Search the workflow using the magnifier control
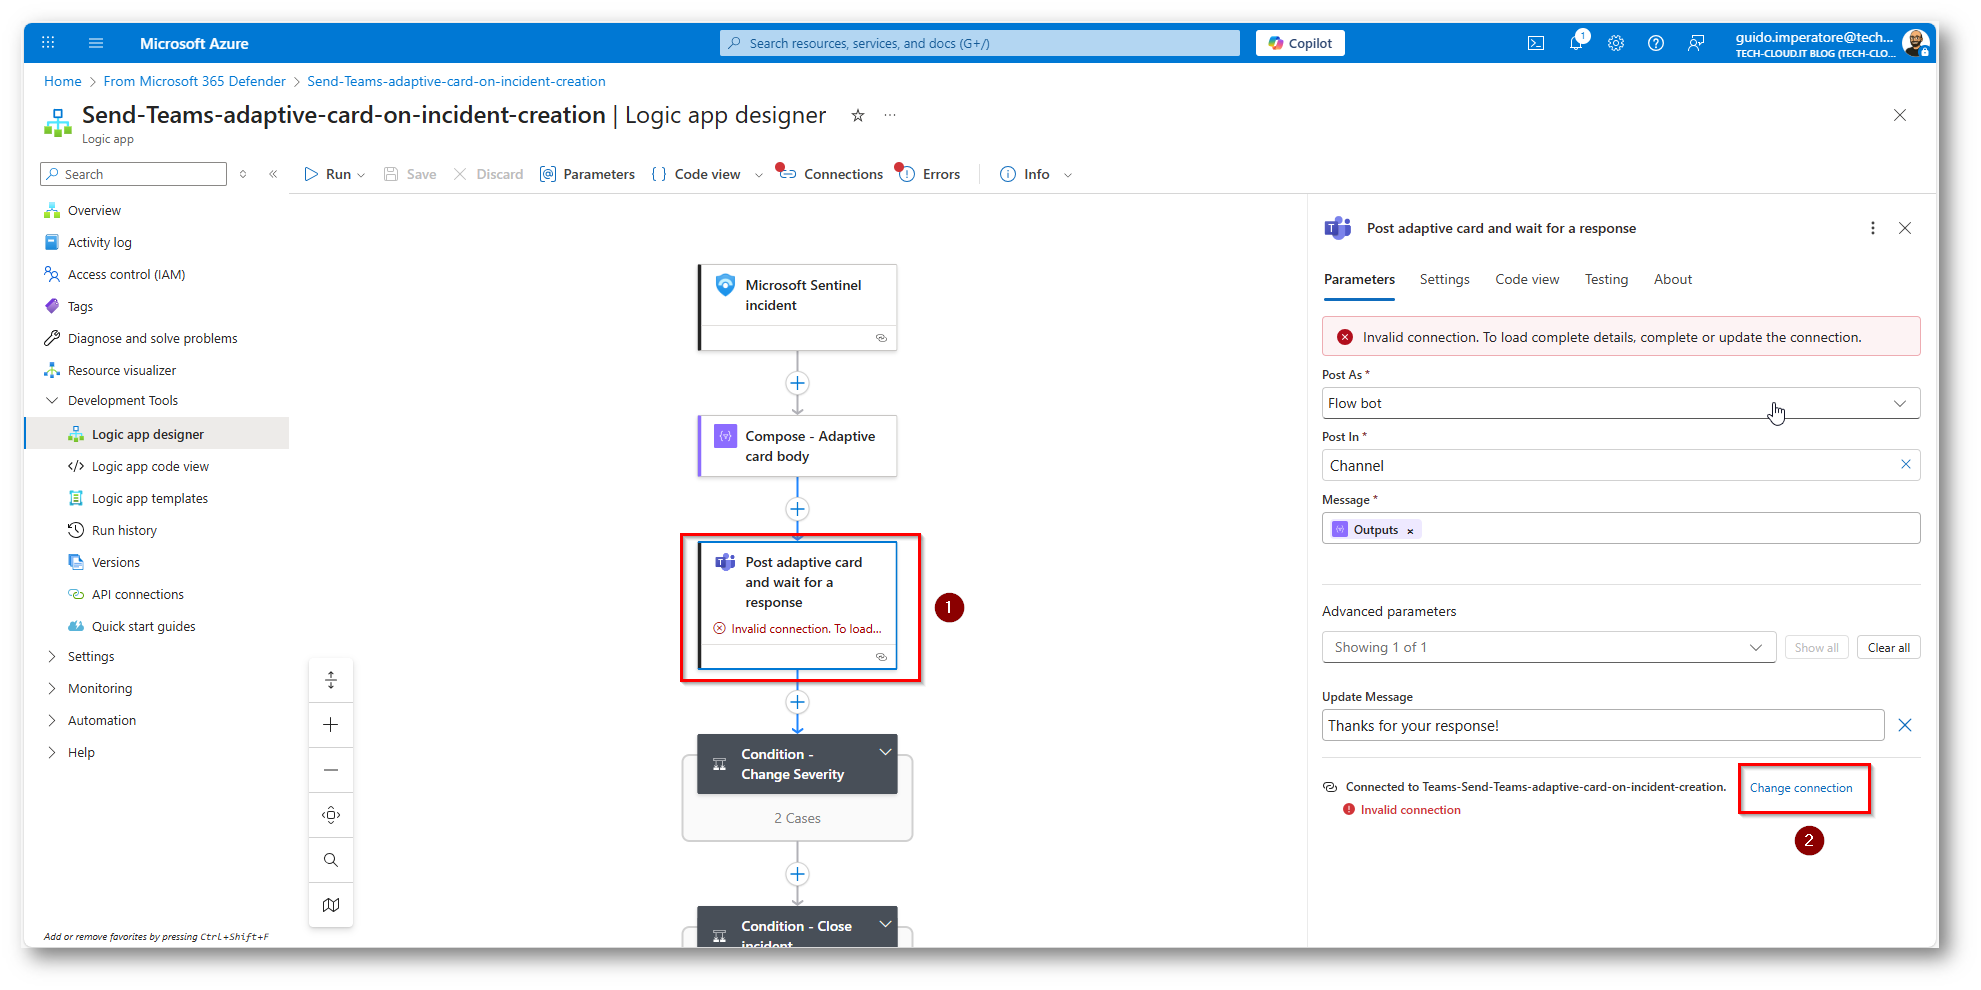The width and height of the screenshot is (1981, 990). coord(331,860)
